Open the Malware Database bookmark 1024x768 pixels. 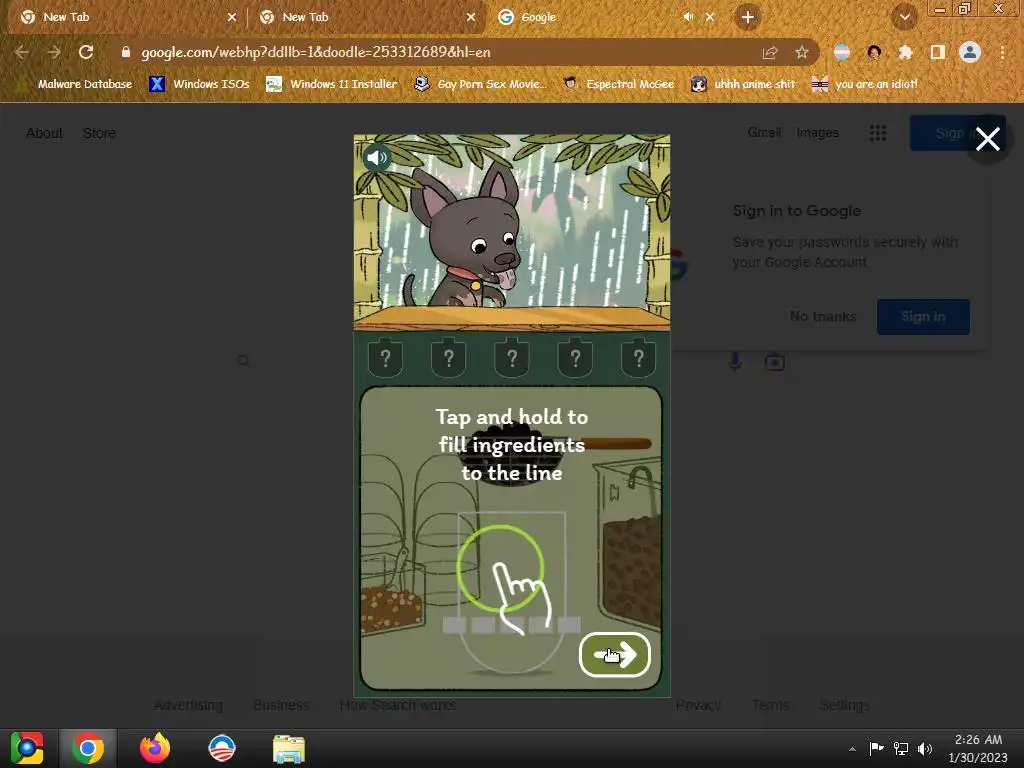77,84
